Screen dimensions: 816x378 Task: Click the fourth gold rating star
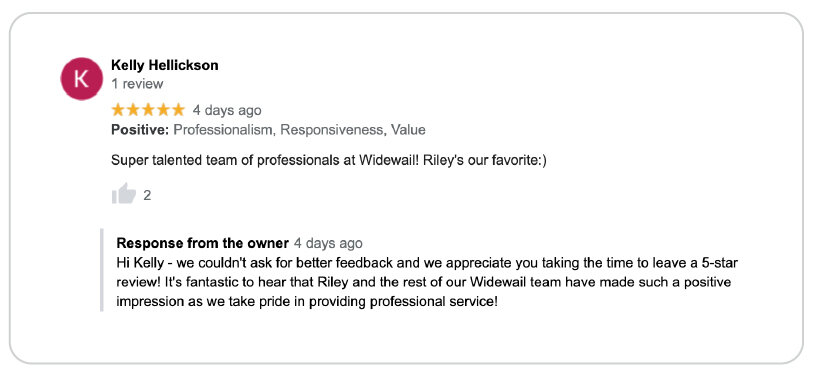[x=163, y=110]
